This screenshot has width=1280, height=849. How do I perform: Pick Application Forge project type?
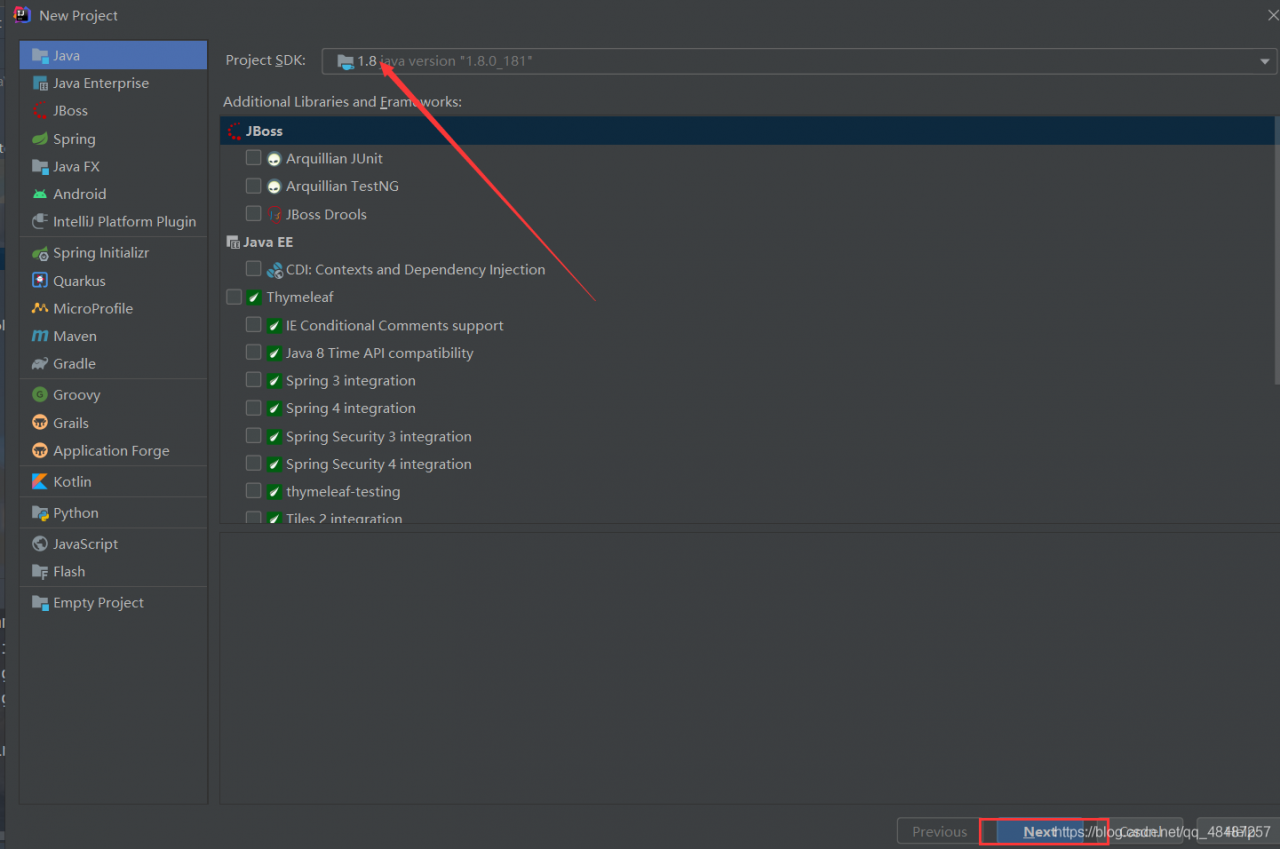point(113,451)
